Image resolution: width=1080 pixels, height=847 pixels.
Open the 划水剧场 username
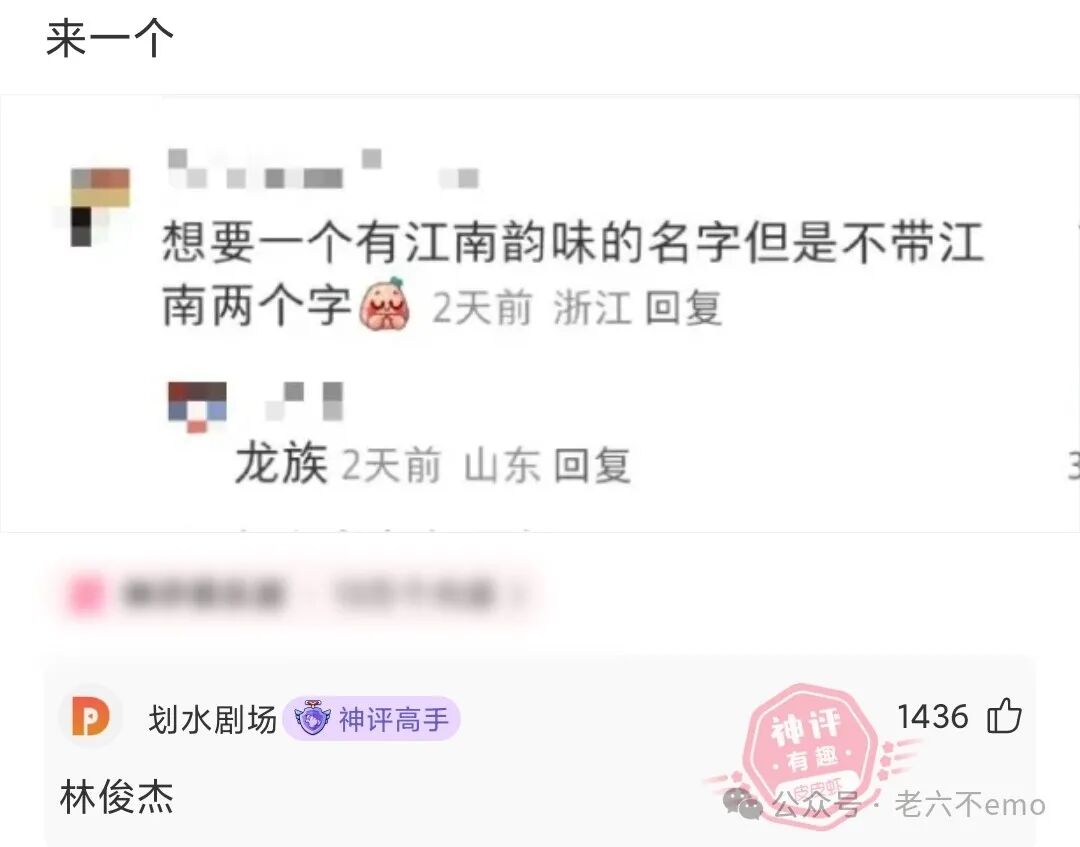(212, 720)
